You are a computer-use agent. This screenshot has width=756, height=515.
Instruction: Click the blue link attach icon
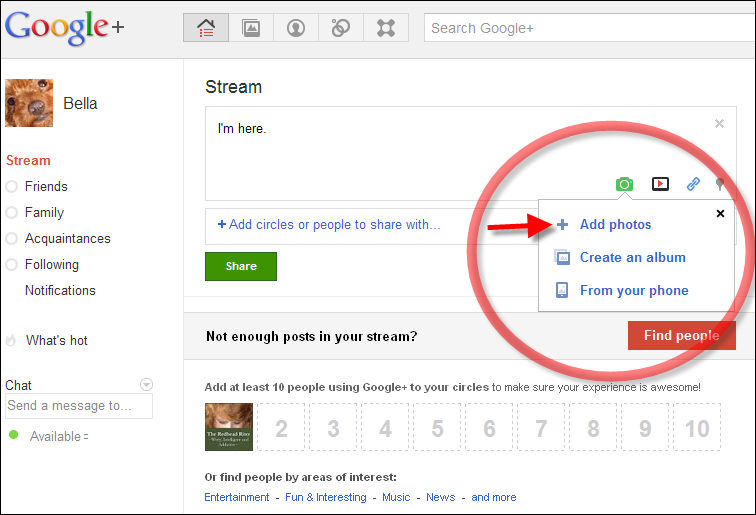(693, 184)
